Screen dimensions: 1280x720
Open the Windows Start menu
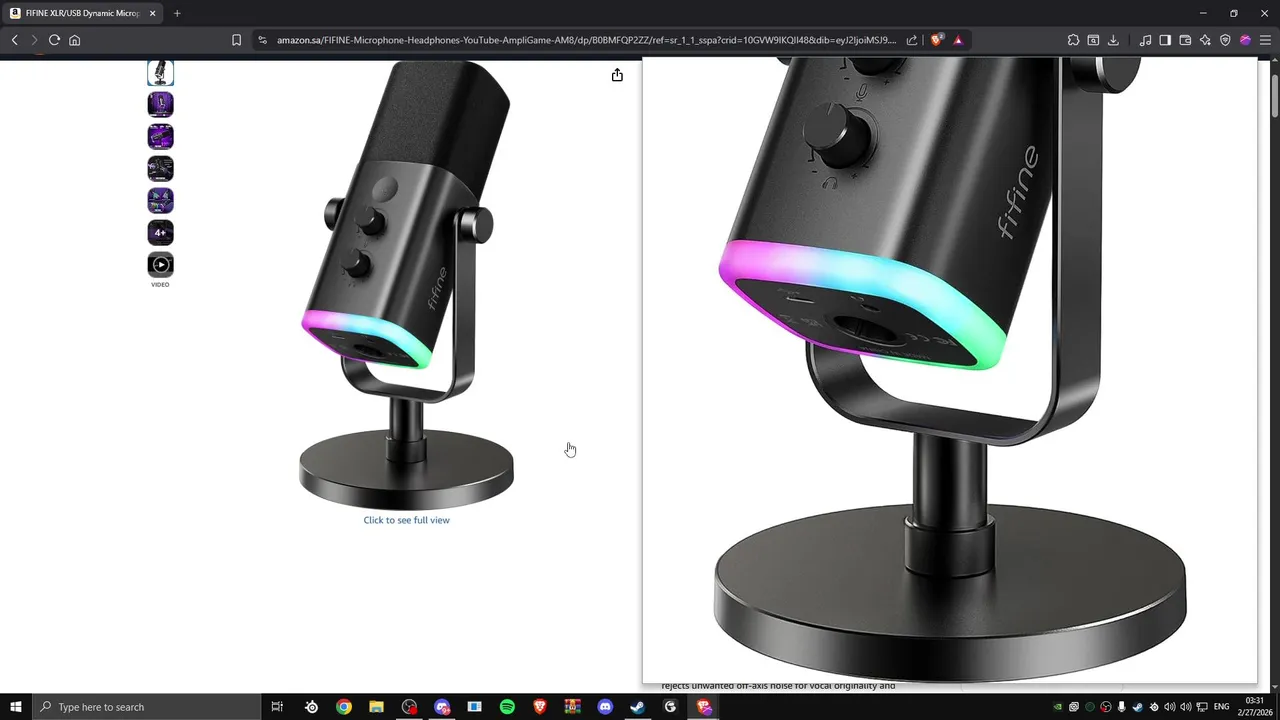click(x=16, y=707)
